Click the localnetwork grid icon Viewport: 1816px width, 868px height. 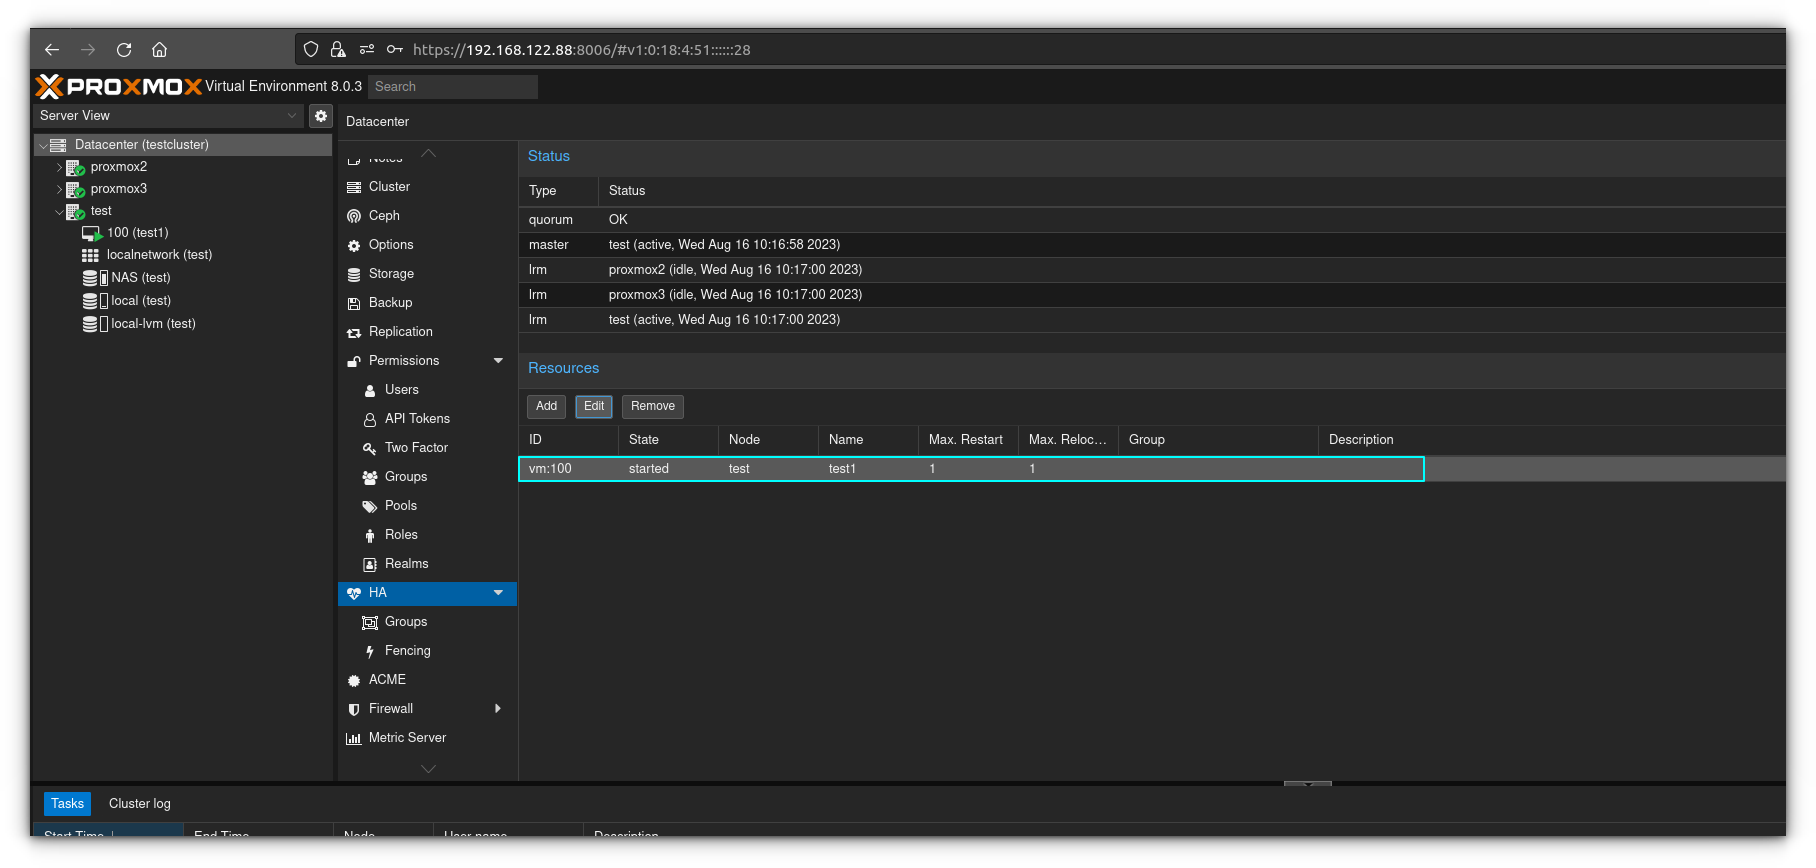click(x=90, y=255)
